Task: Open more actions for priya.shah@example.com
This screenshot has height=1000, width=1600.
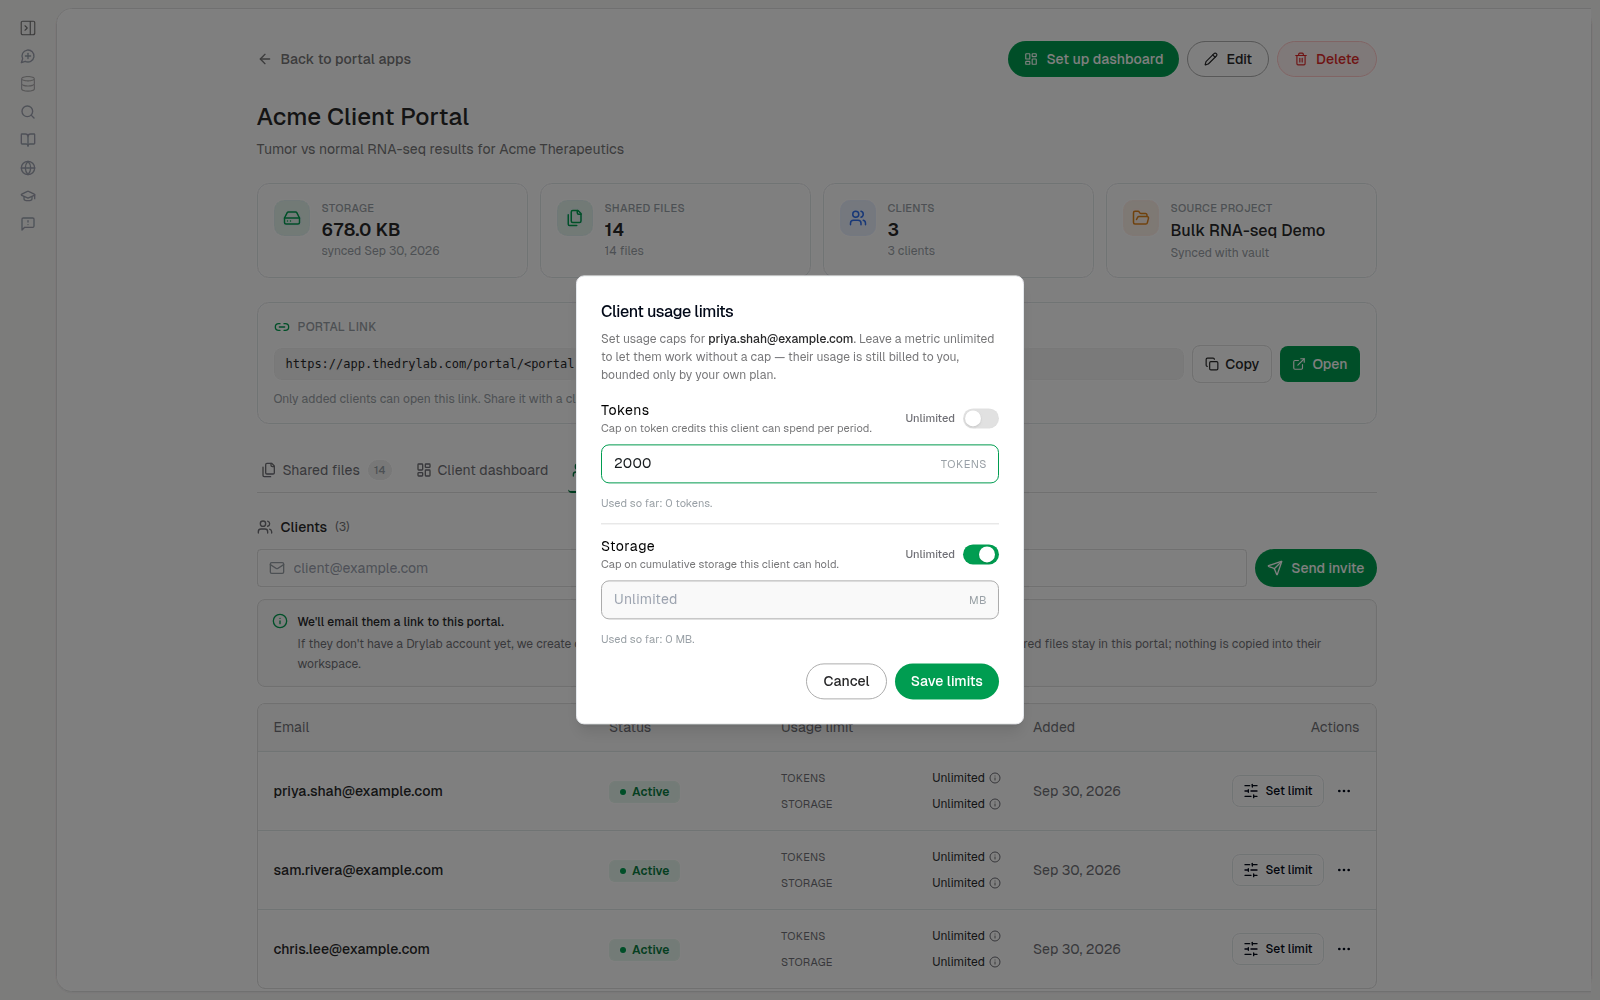Action: (1344, 791)
